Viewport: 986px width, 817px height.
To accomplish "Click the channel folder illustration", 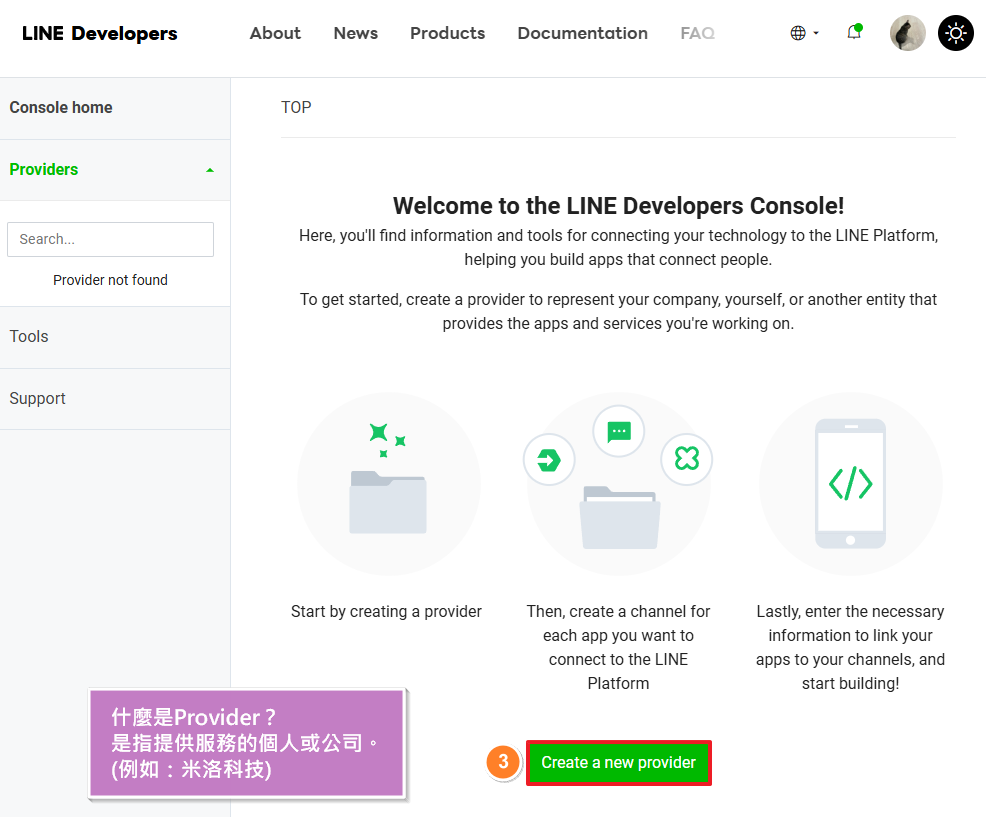I will [x=619, y=515].
